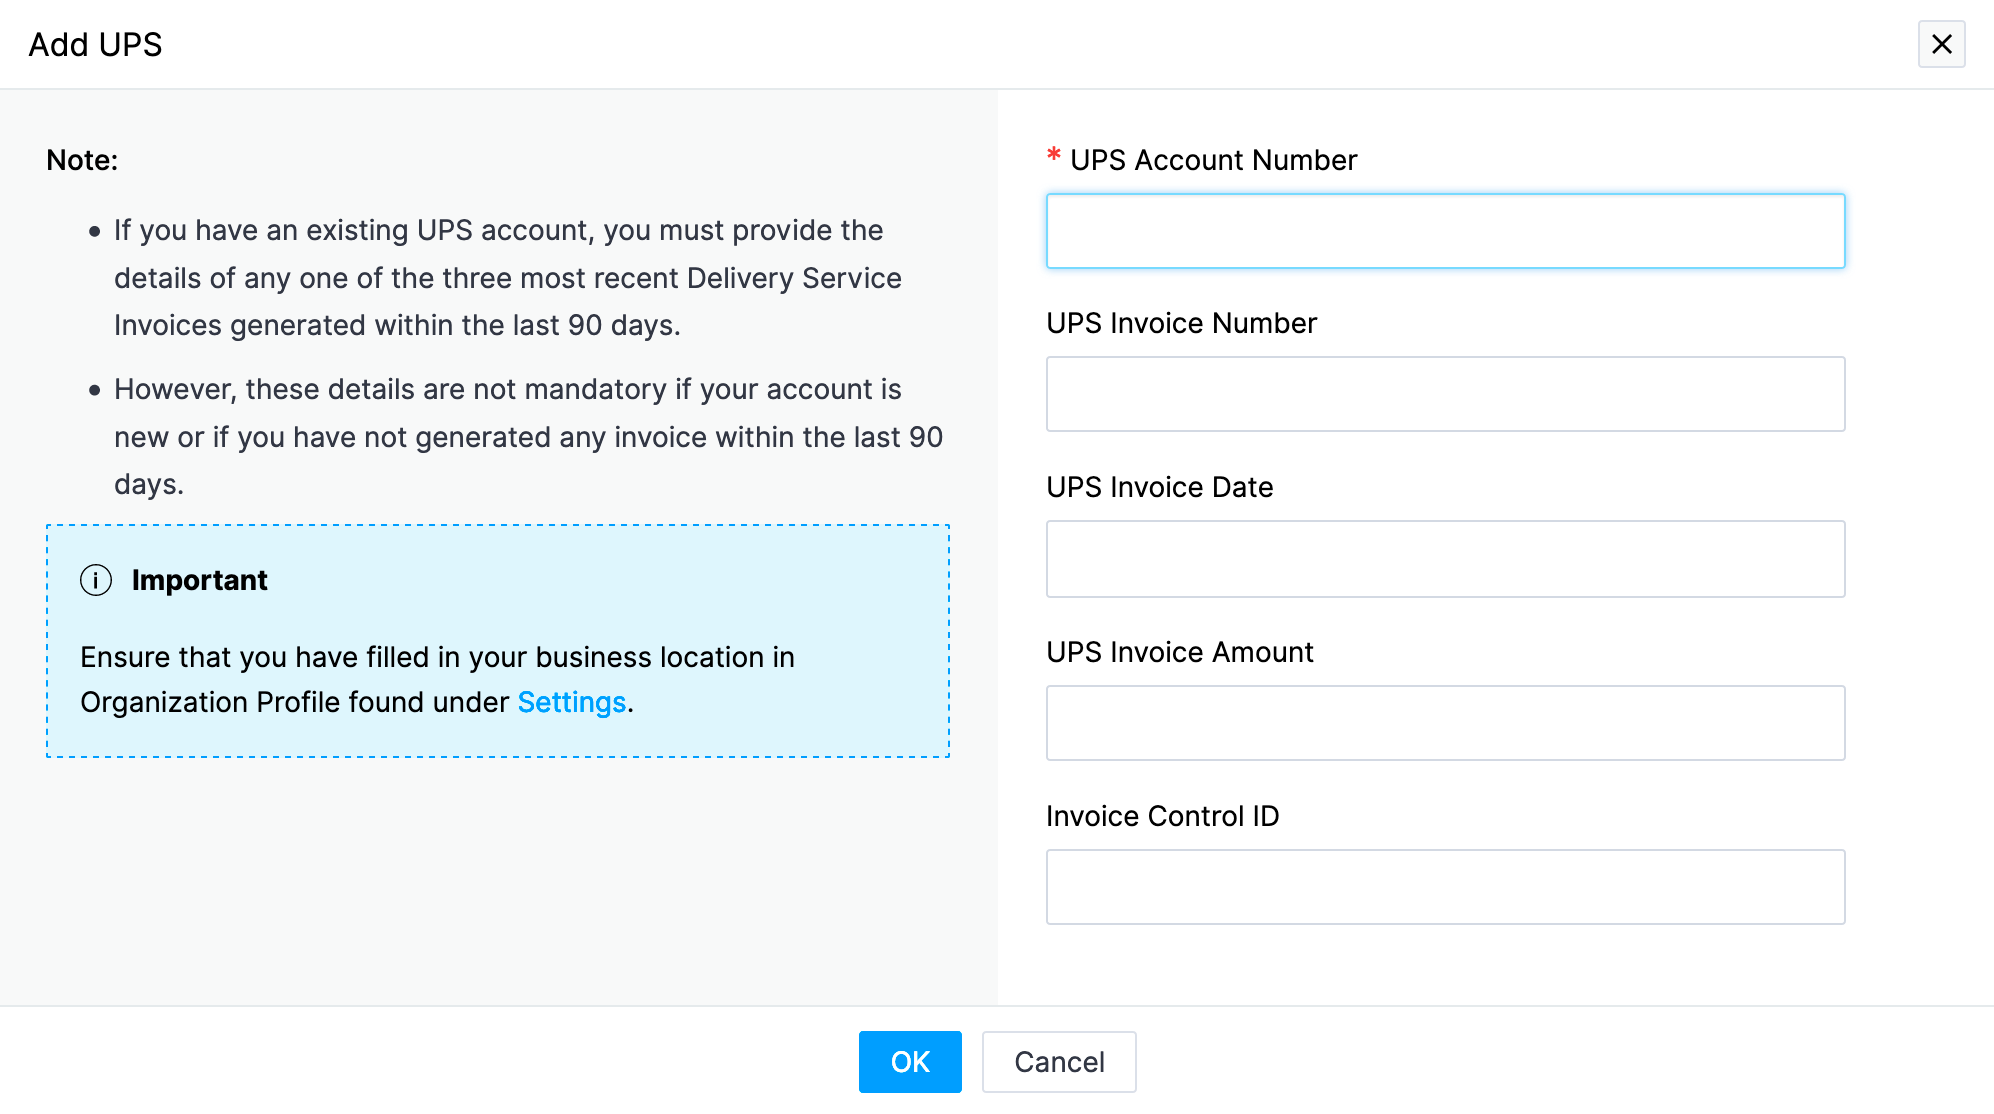This screenshot has height=1114, width=1994.
Task: Click the UPS Invoice Amount field
Action: pyautogui.click(x=1445, y=723)
